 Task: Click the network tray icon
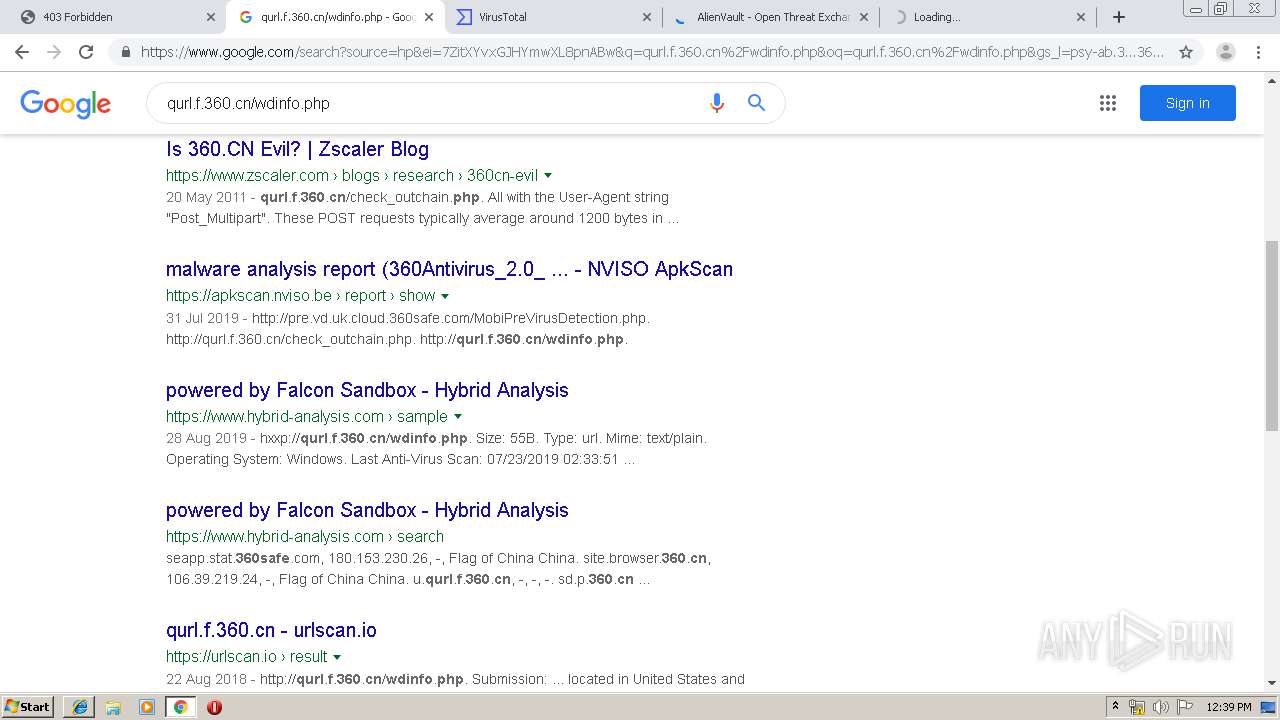[1137, 707]
